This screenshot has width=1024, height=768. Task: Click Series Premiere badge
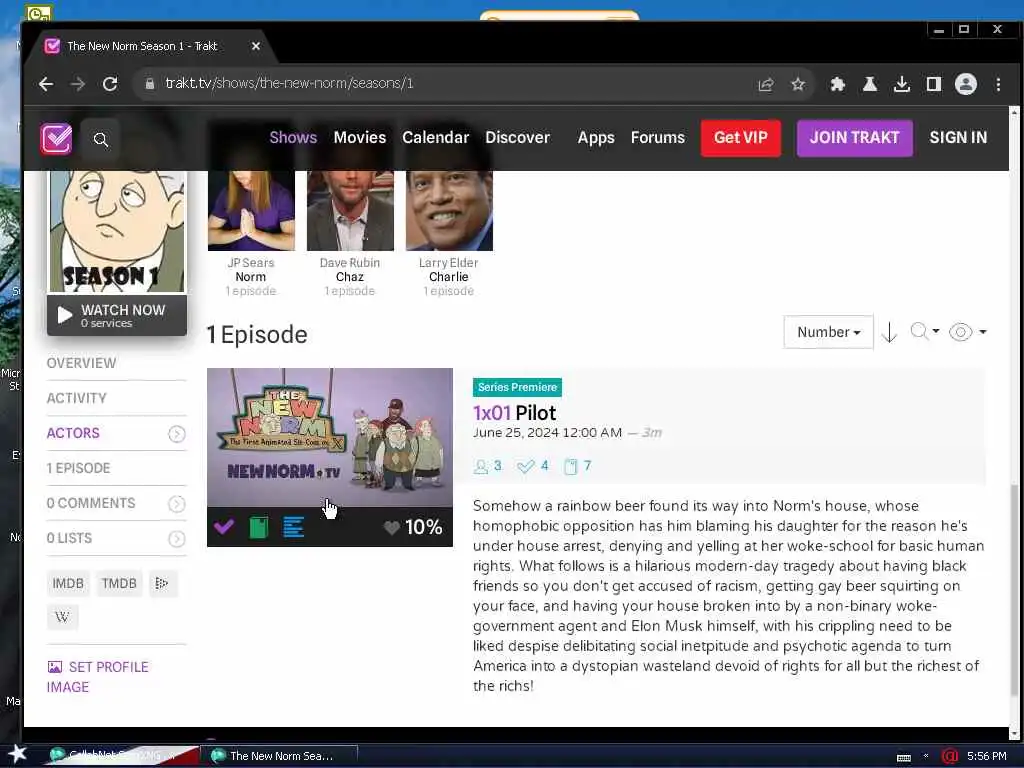point(517,387)
